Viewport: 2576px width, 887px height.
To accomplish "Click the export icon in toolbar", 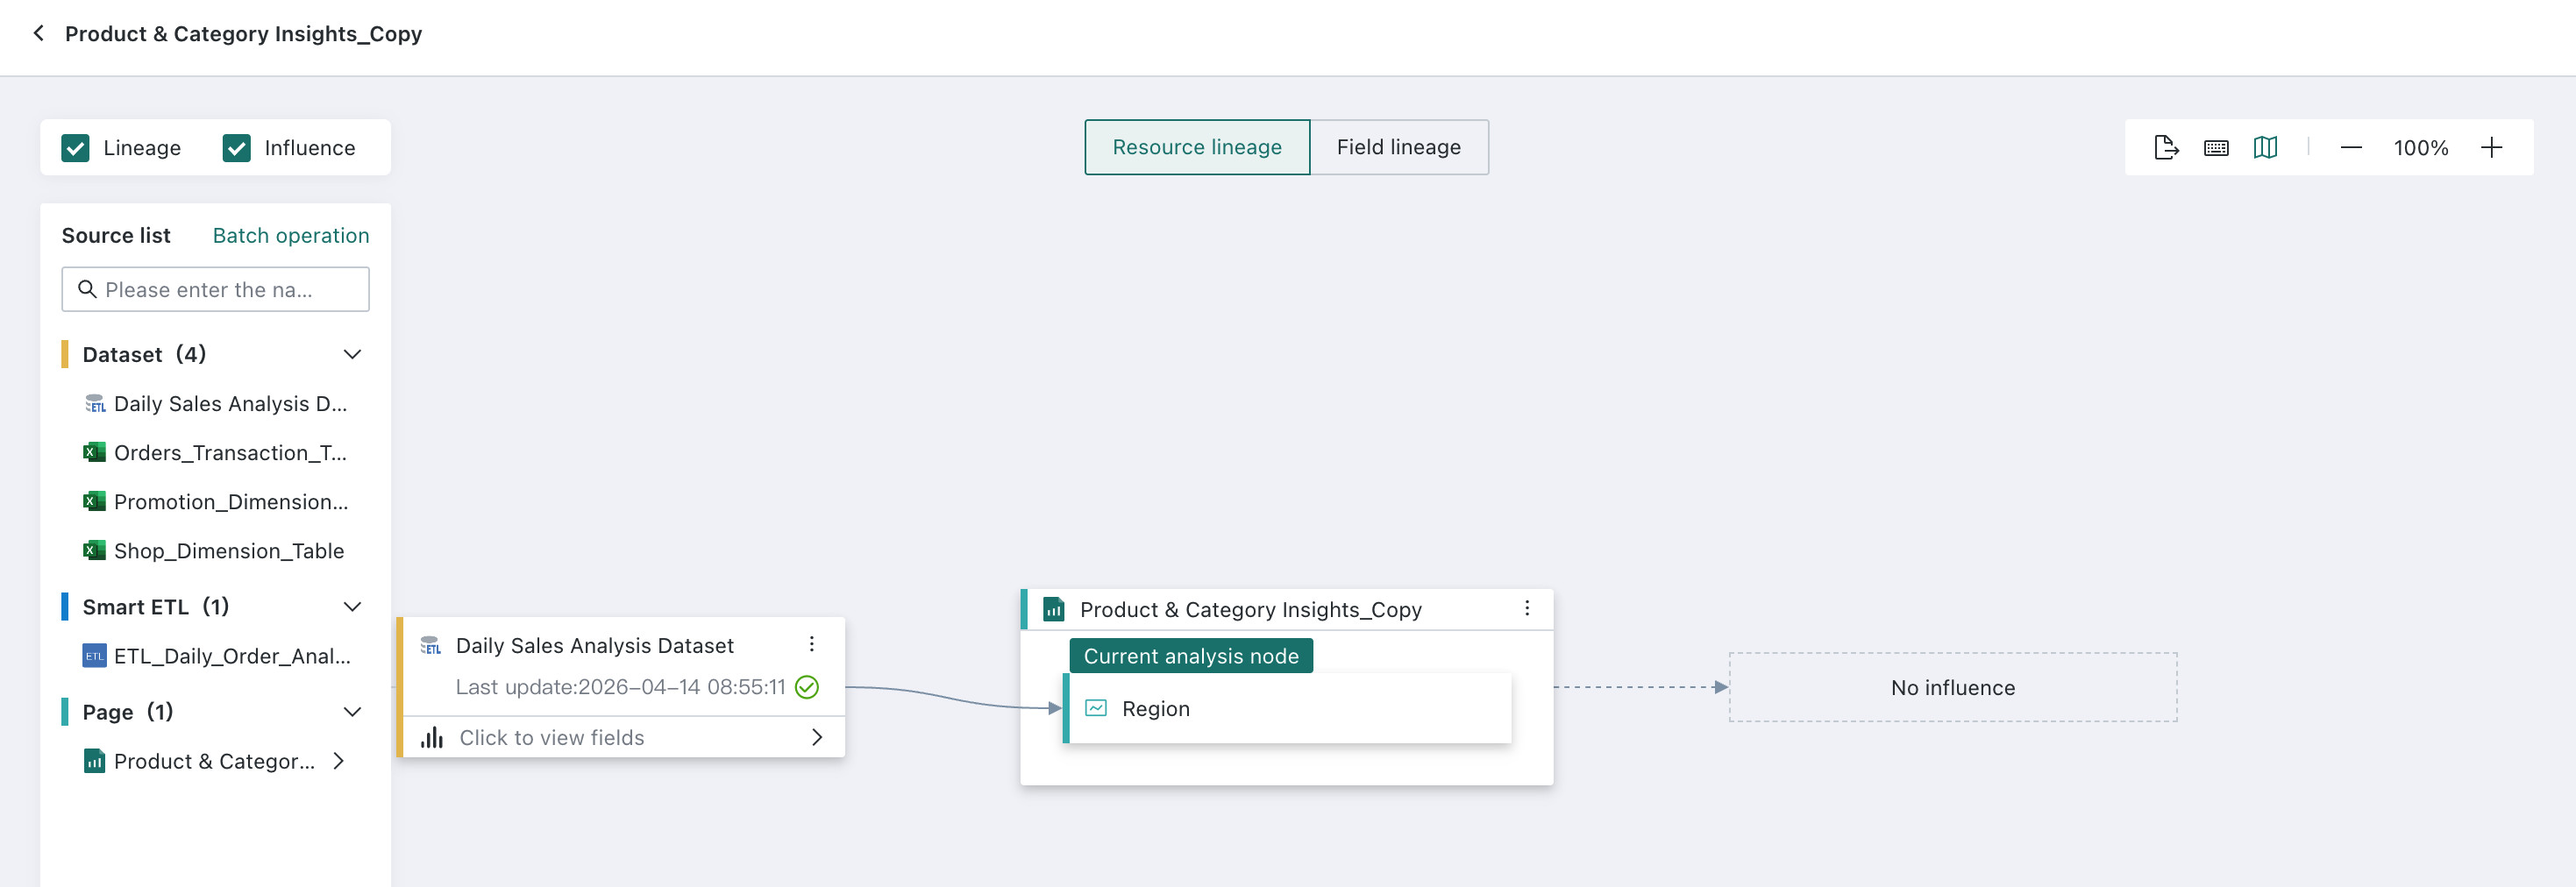I will (x=2165, y=148).
